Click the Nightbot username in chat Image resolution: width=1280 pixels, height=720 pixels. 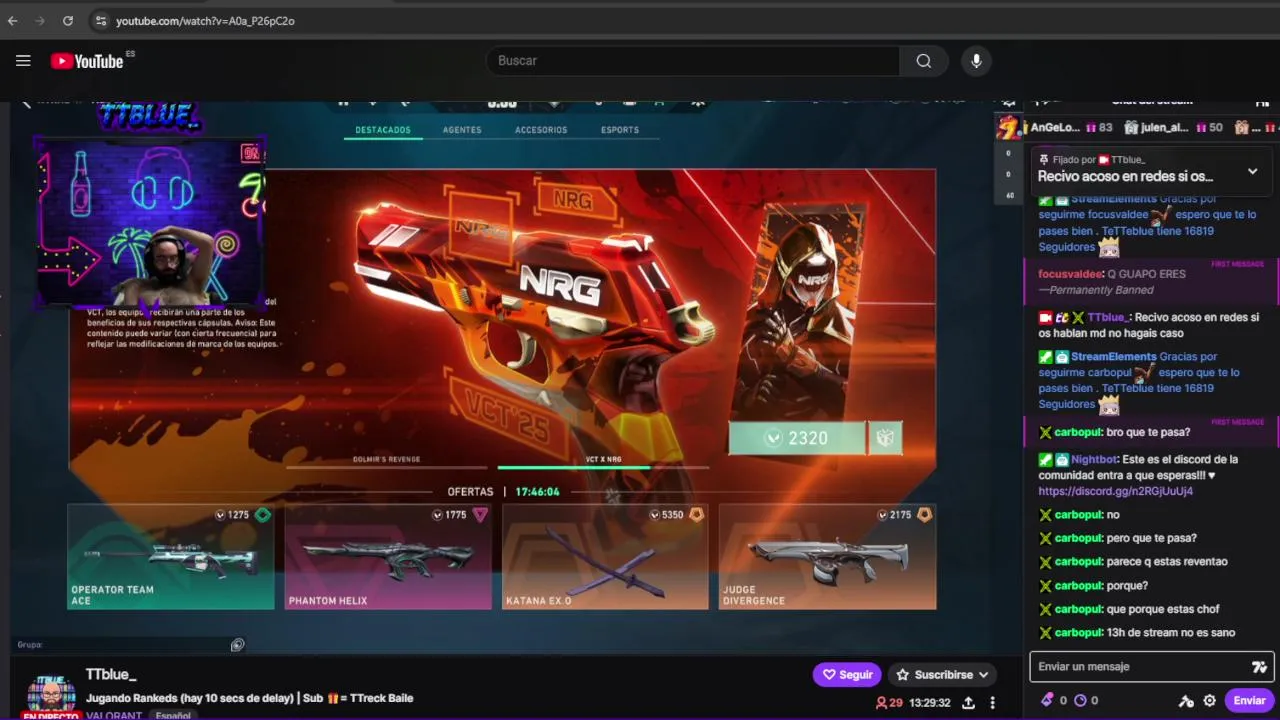click(1094, 460)
